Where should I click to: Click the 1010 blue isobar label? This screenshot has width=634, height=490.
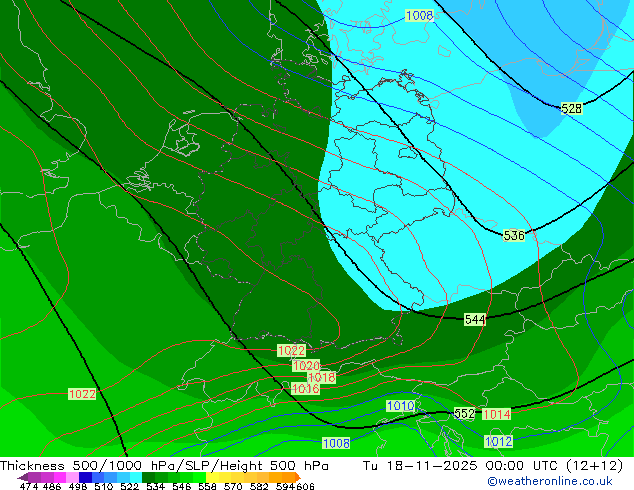(400, 406)
